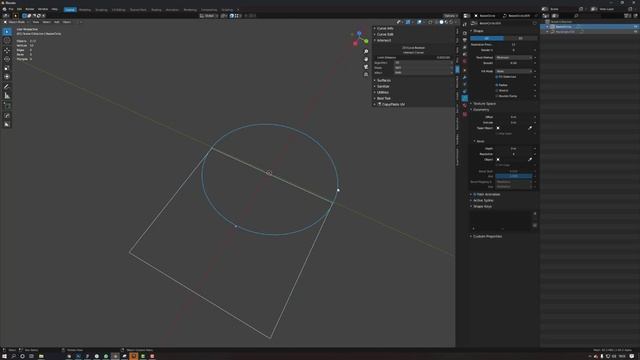This screenshot has height=360, width=640.
Task: Select 2D shape option
Action: pos(487,38)
